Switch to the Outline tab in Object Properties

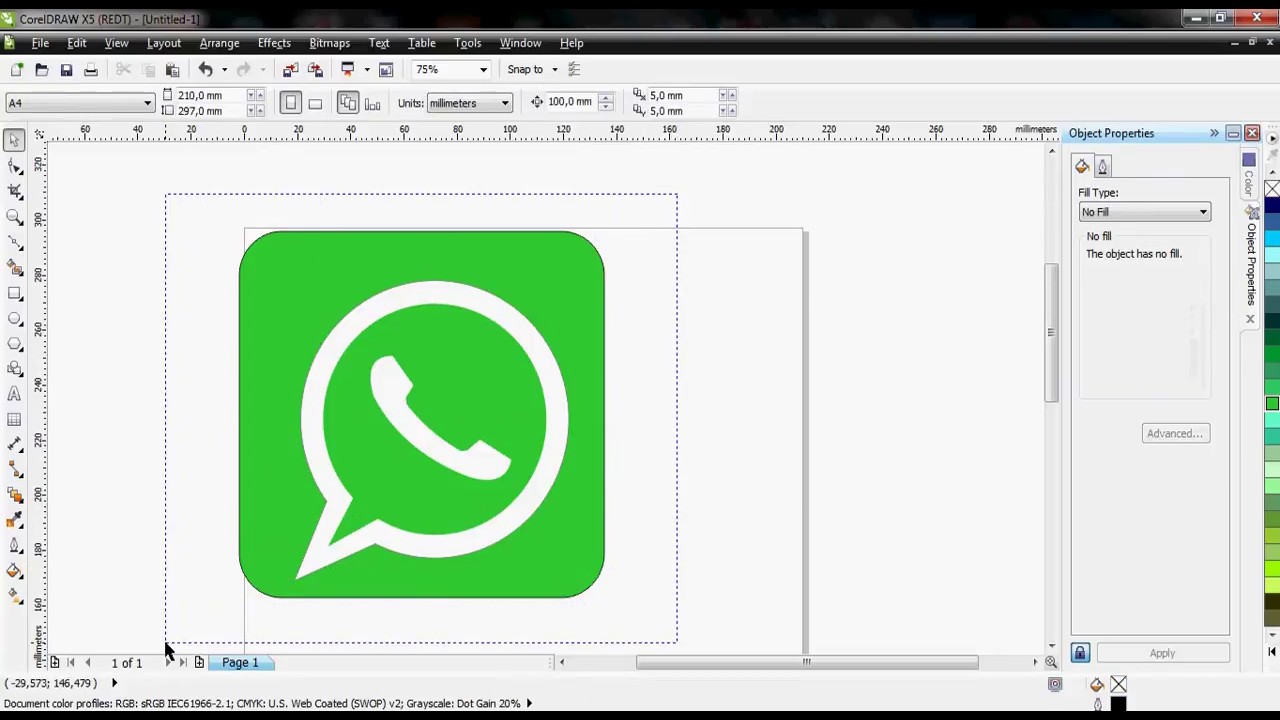[1103, 167]
